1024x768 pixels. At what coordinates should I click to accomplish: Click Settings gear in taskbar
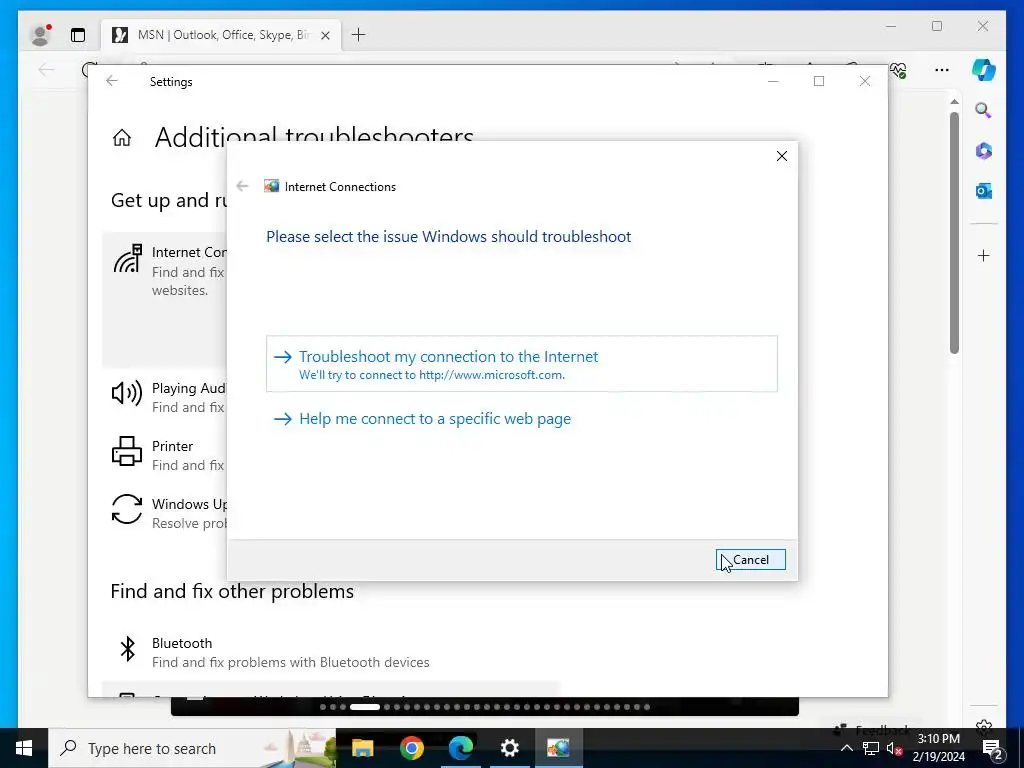(x=509, y=748)
